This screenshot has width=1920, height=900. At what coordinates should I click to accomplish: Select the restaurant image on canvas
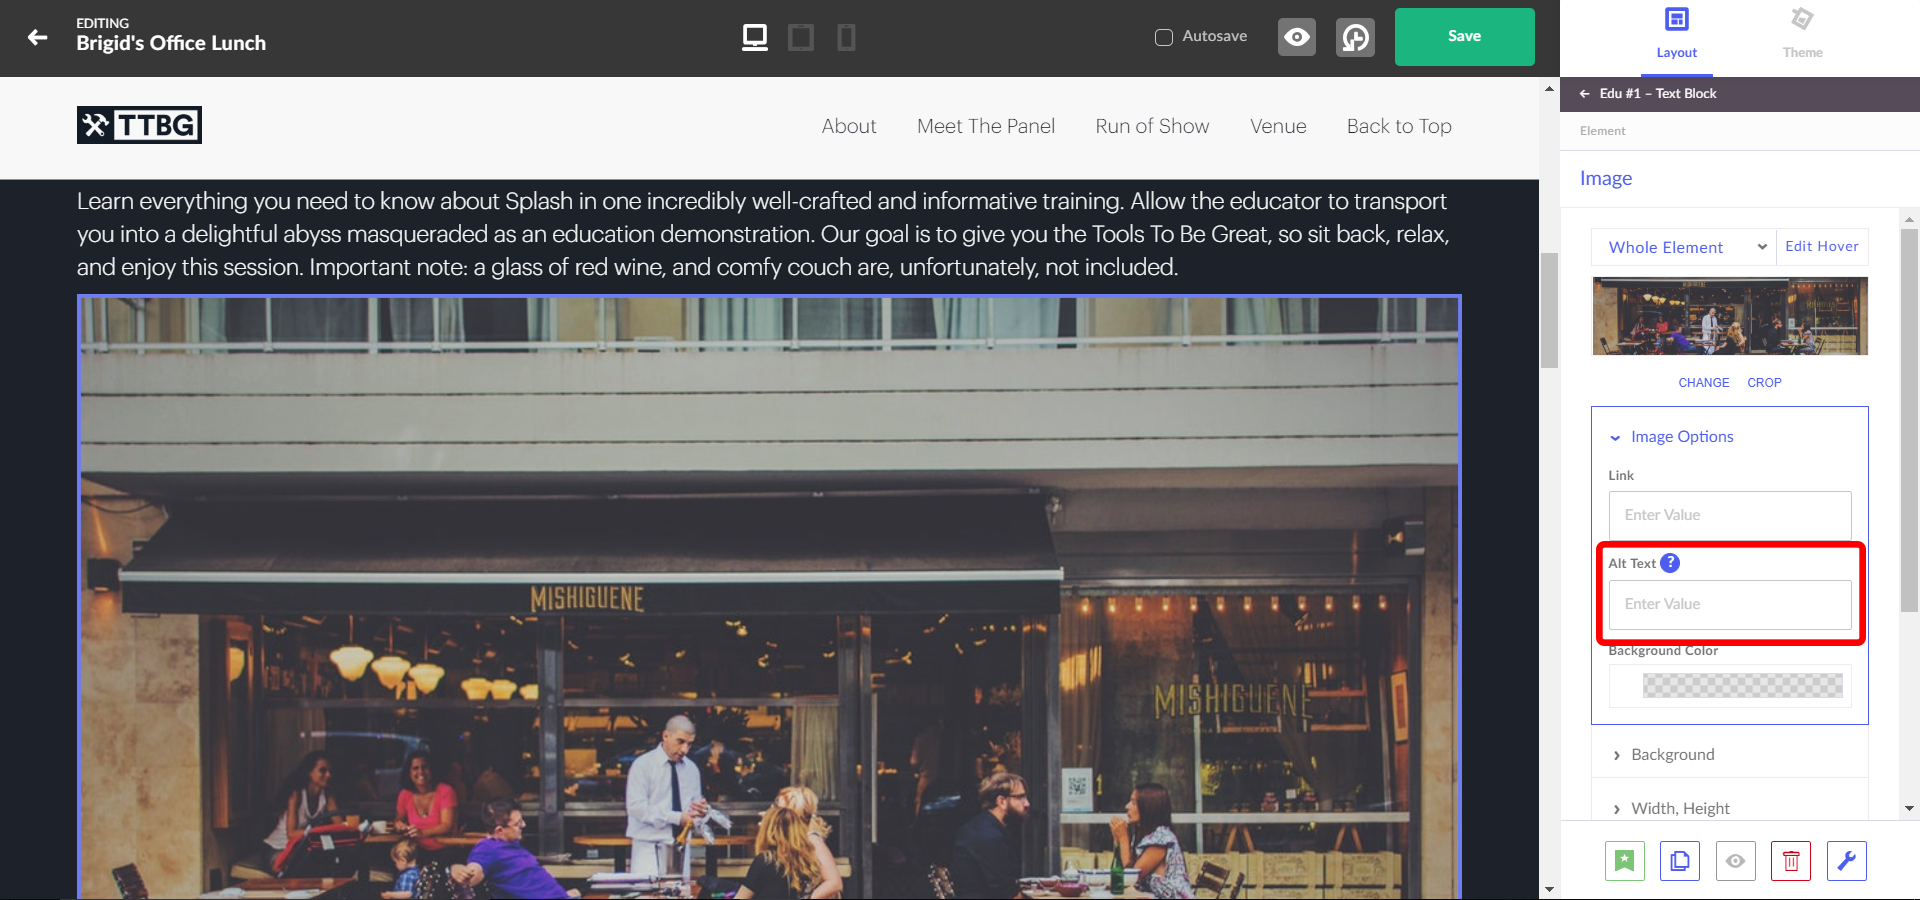pos(769,597)
